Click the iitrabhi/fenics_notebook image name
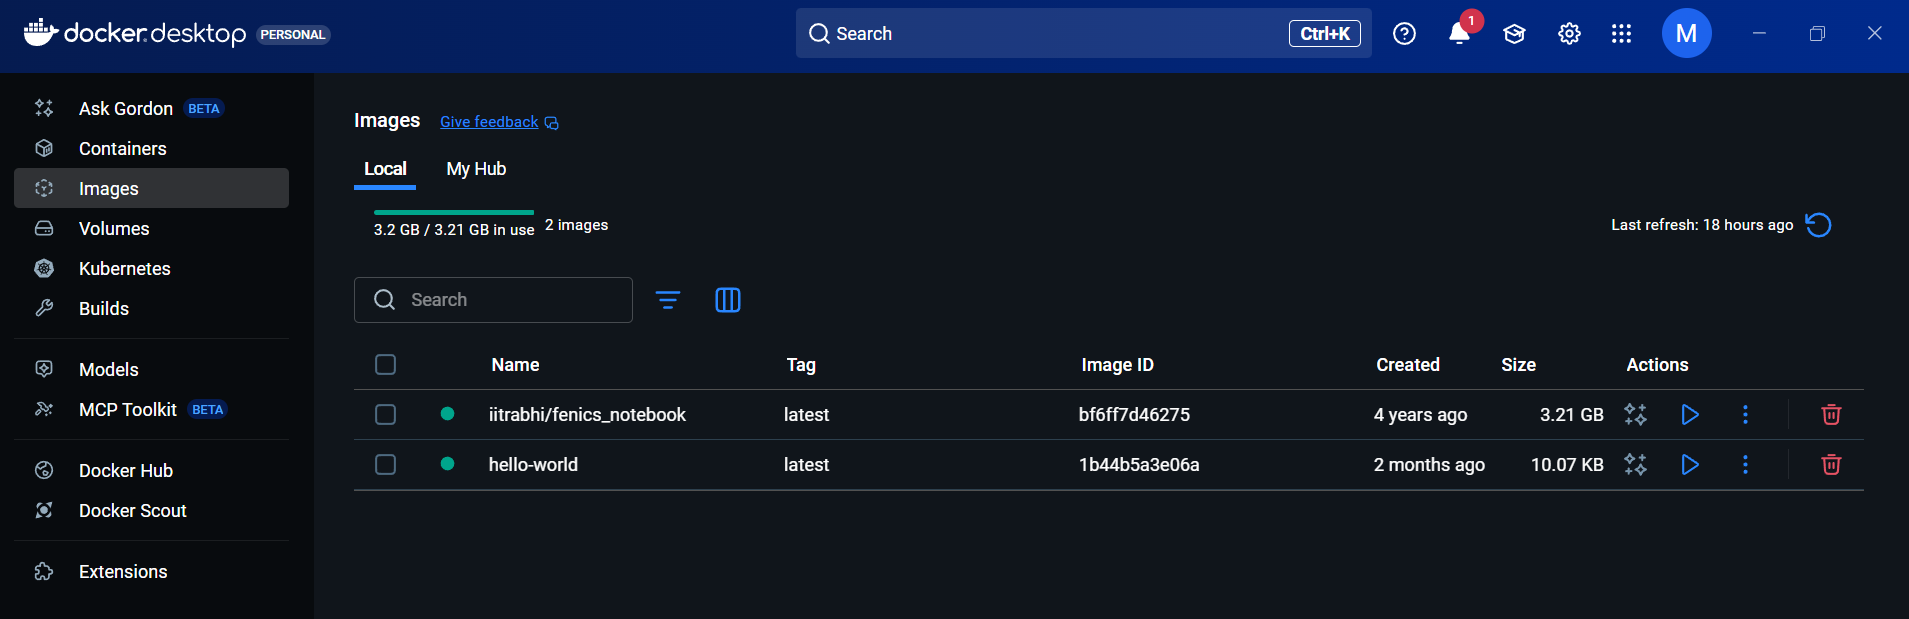This screenshot has height=619, width=1909. (x=587, y=414)
